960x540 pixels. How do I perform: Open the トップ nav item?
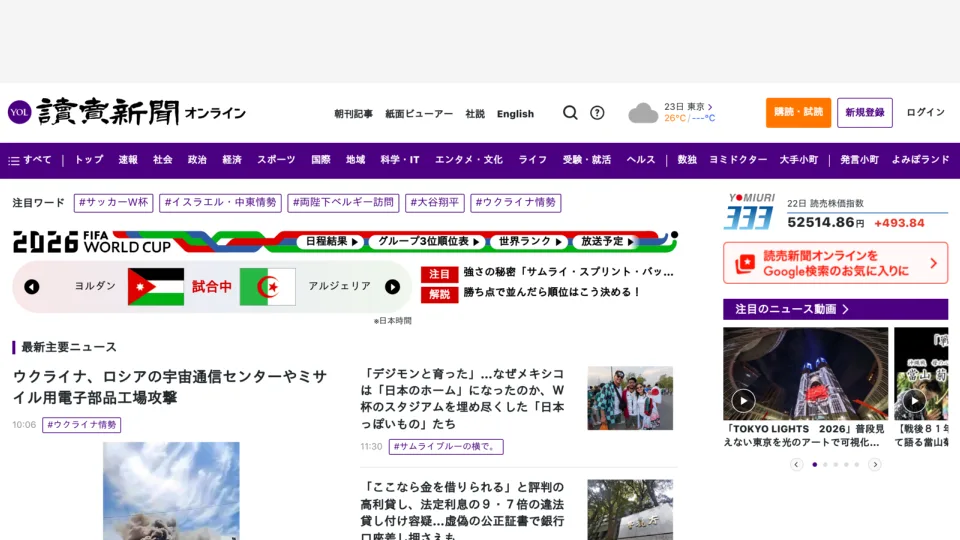89,160
